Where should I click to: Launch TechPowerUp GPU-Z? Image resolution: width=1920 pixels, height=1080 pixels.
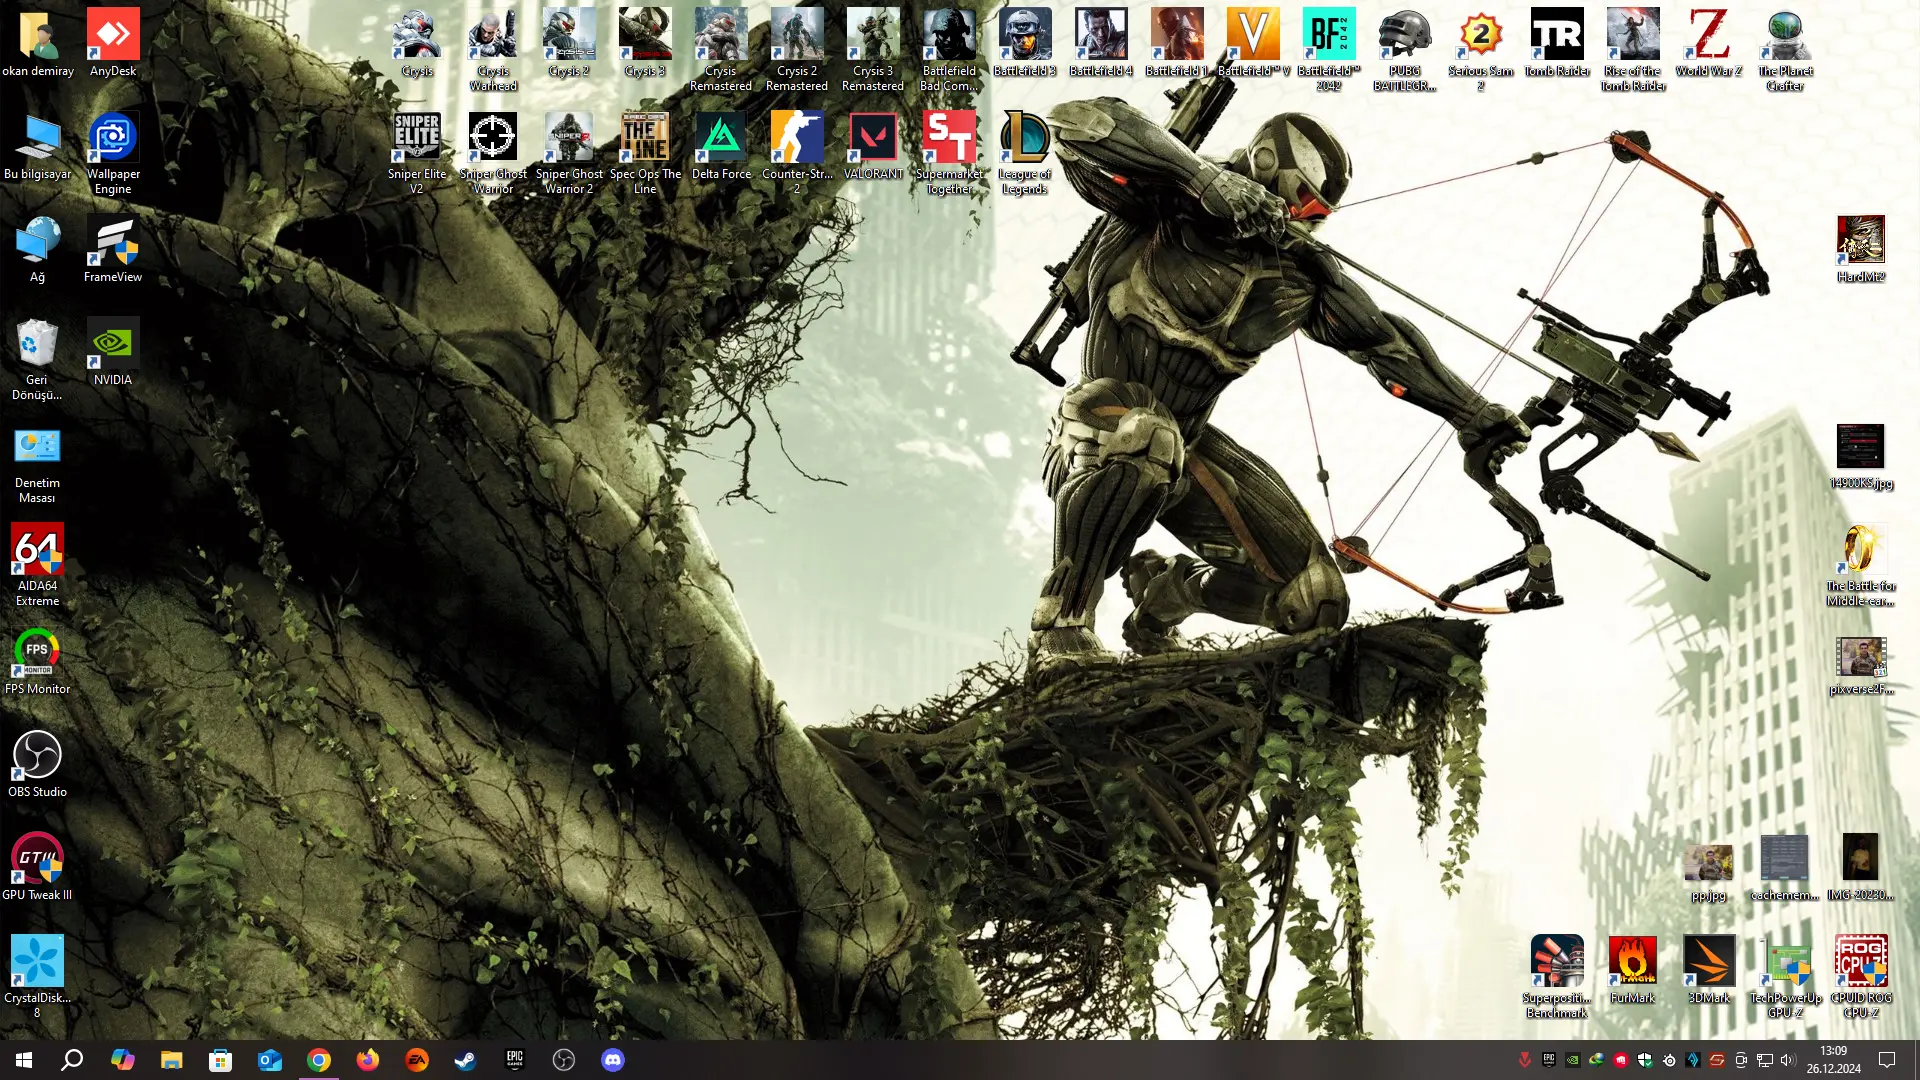pos(1785,977)
